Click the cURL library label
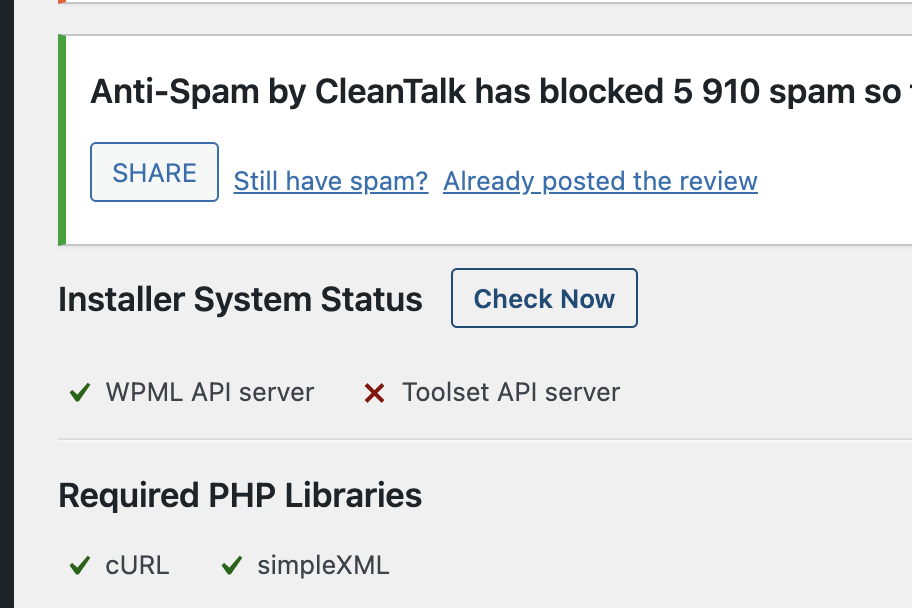Viewport: 912px width, 608px height. pyautogui.click(x=137, y=565)
